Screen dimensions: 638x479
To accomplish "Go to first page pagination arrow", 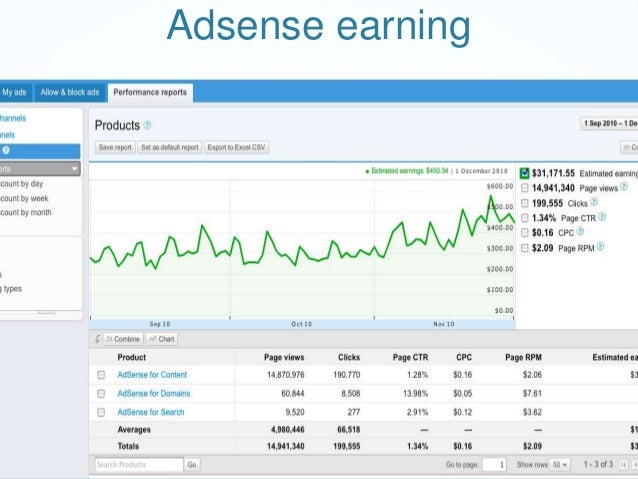I will click(623, 464).
